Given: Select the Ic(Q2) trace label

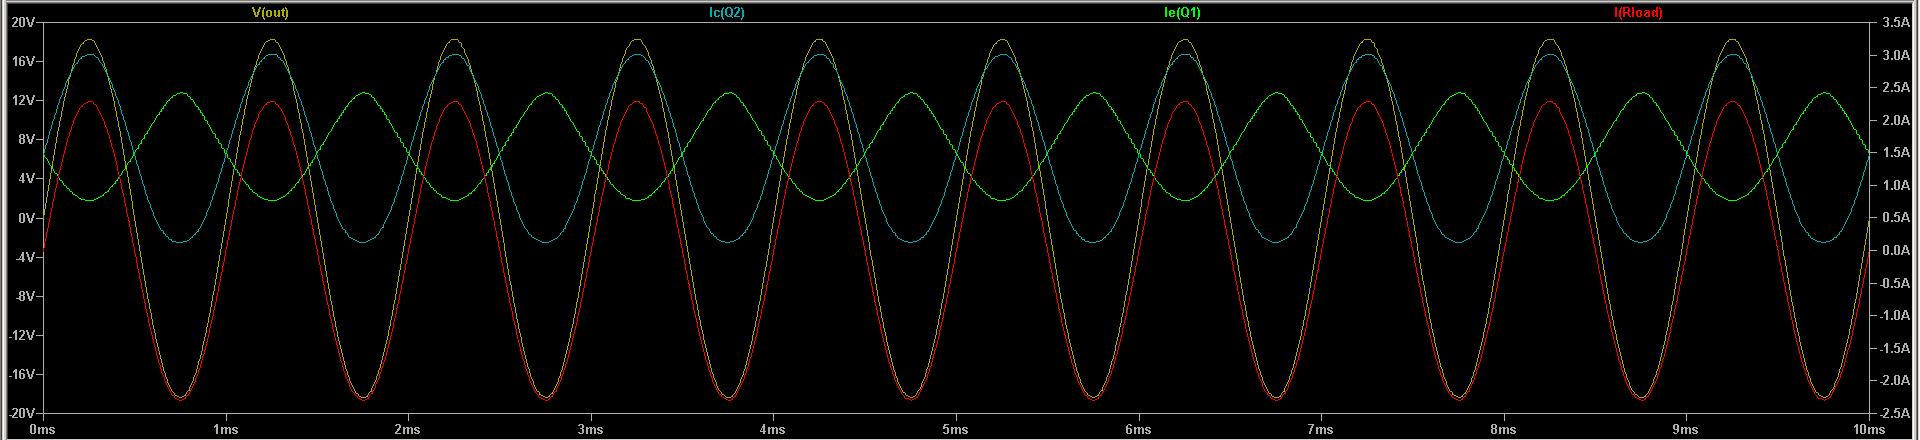Looking at the screenshot, I should pos(727,13).
